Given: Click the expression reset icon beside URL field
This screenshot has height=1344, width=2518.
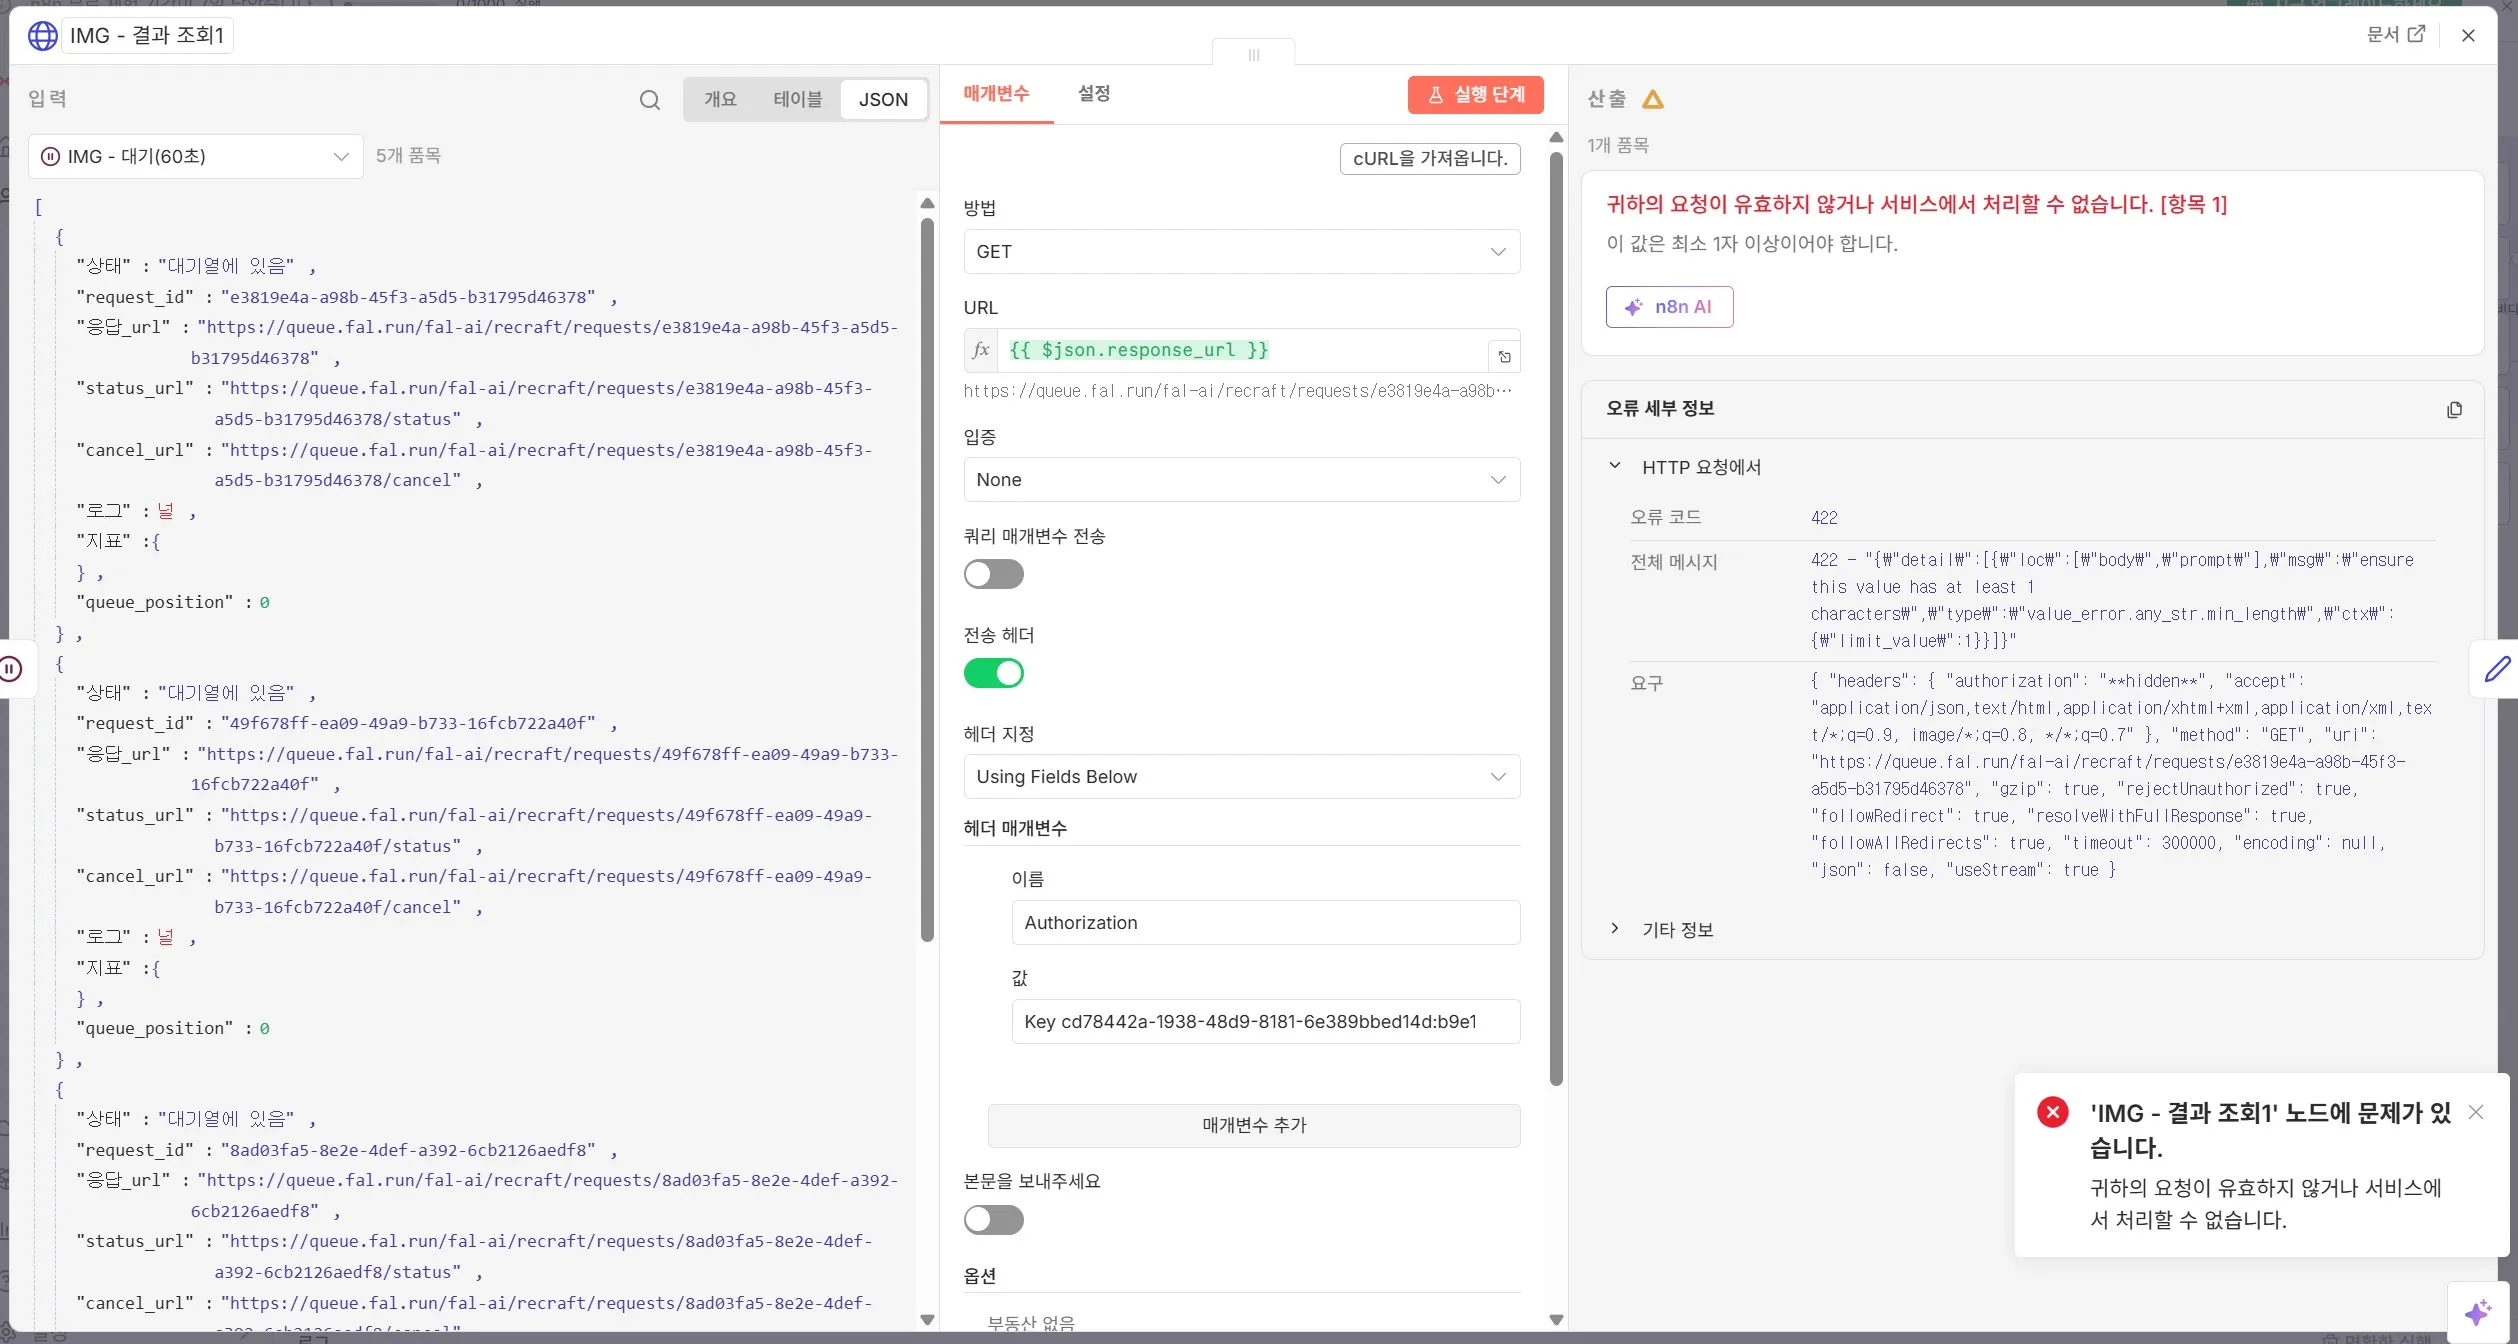Looking at the screenshot, I should pyautogui.click(x=1505, y=356).
